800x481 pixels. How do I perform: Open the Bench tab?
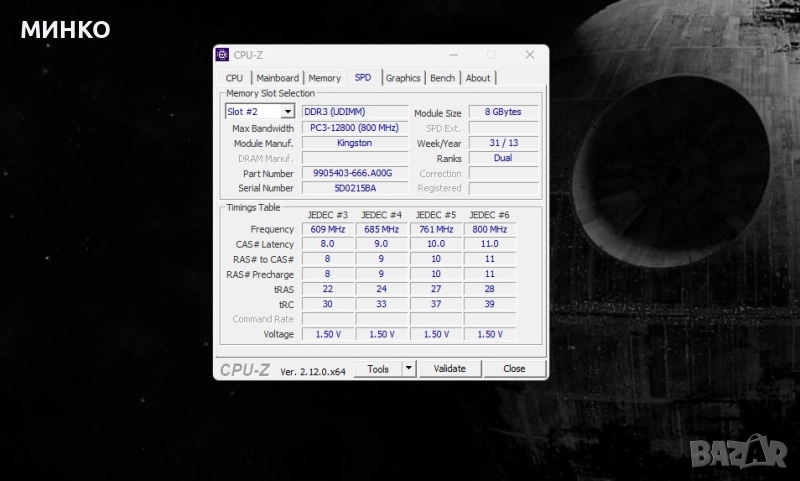point(442,78)
